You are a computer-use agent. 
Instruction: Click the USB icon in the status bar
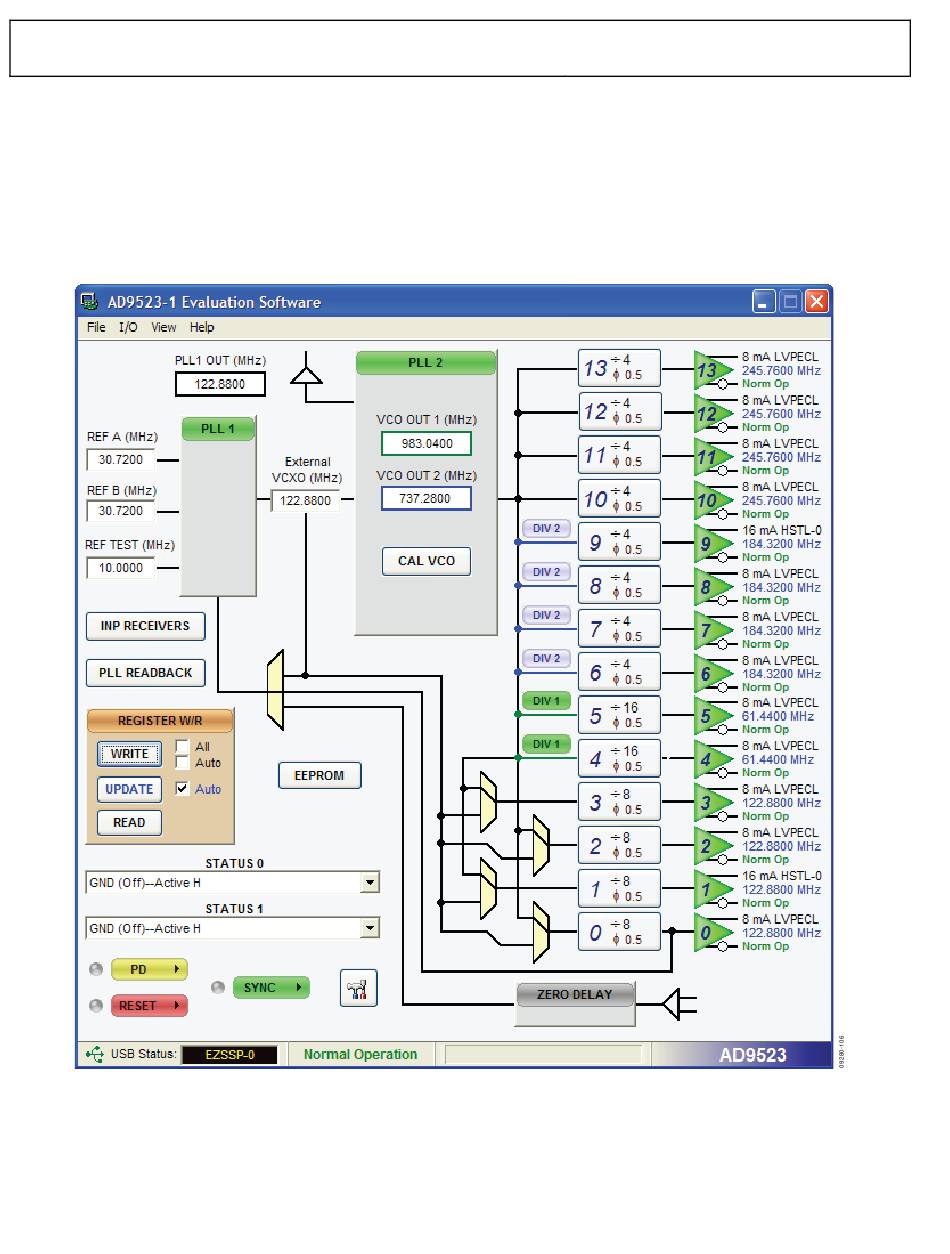coord(94,1054)
